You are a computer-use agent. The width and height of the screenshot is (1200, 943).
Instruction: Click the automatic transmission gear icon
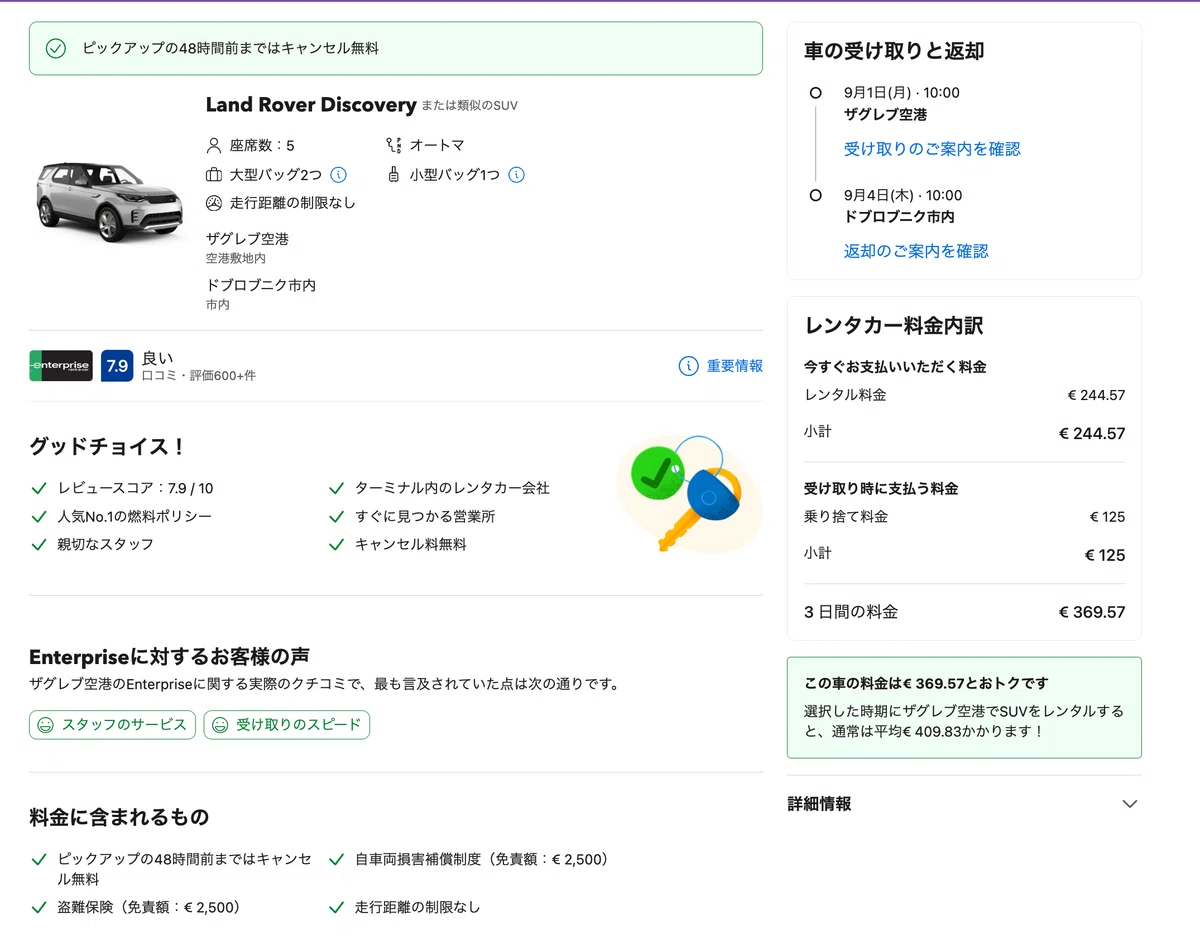pos(394,145)
